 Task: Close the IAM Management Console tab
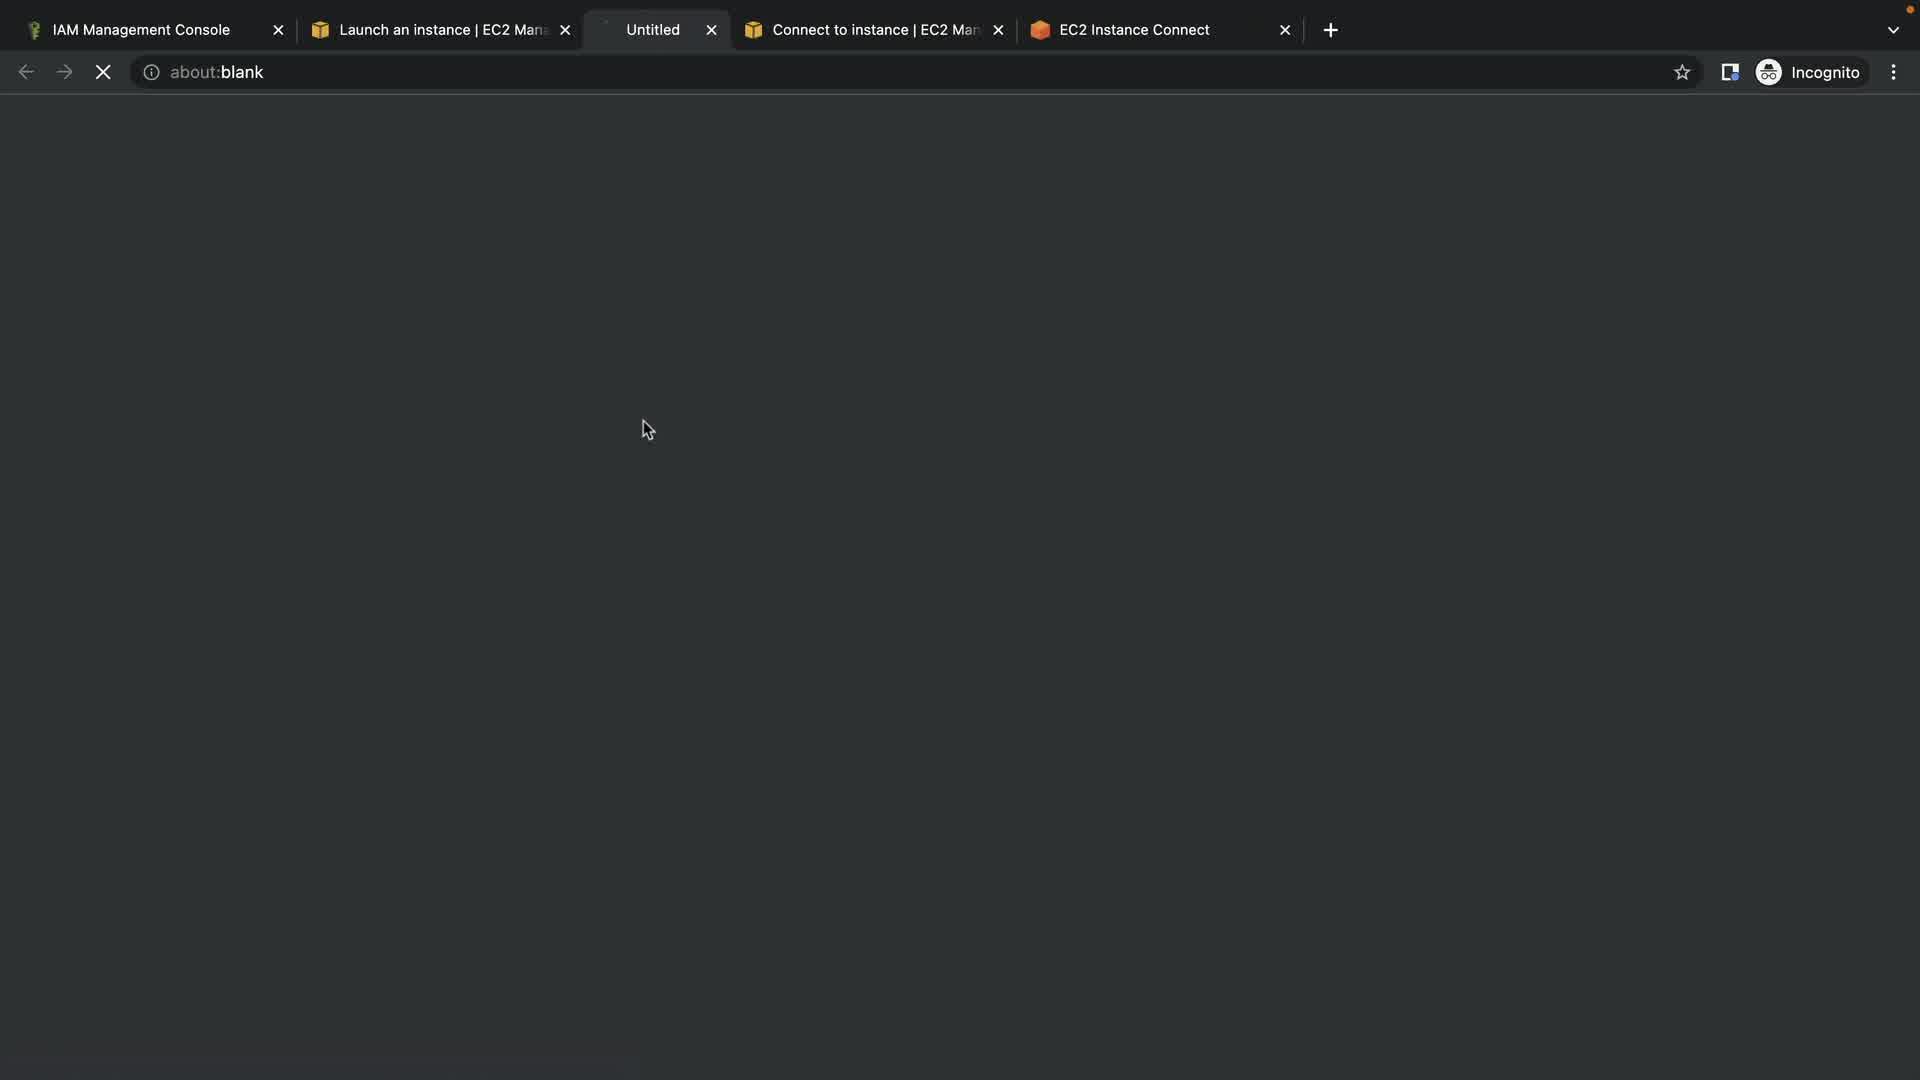pos(278,30)
